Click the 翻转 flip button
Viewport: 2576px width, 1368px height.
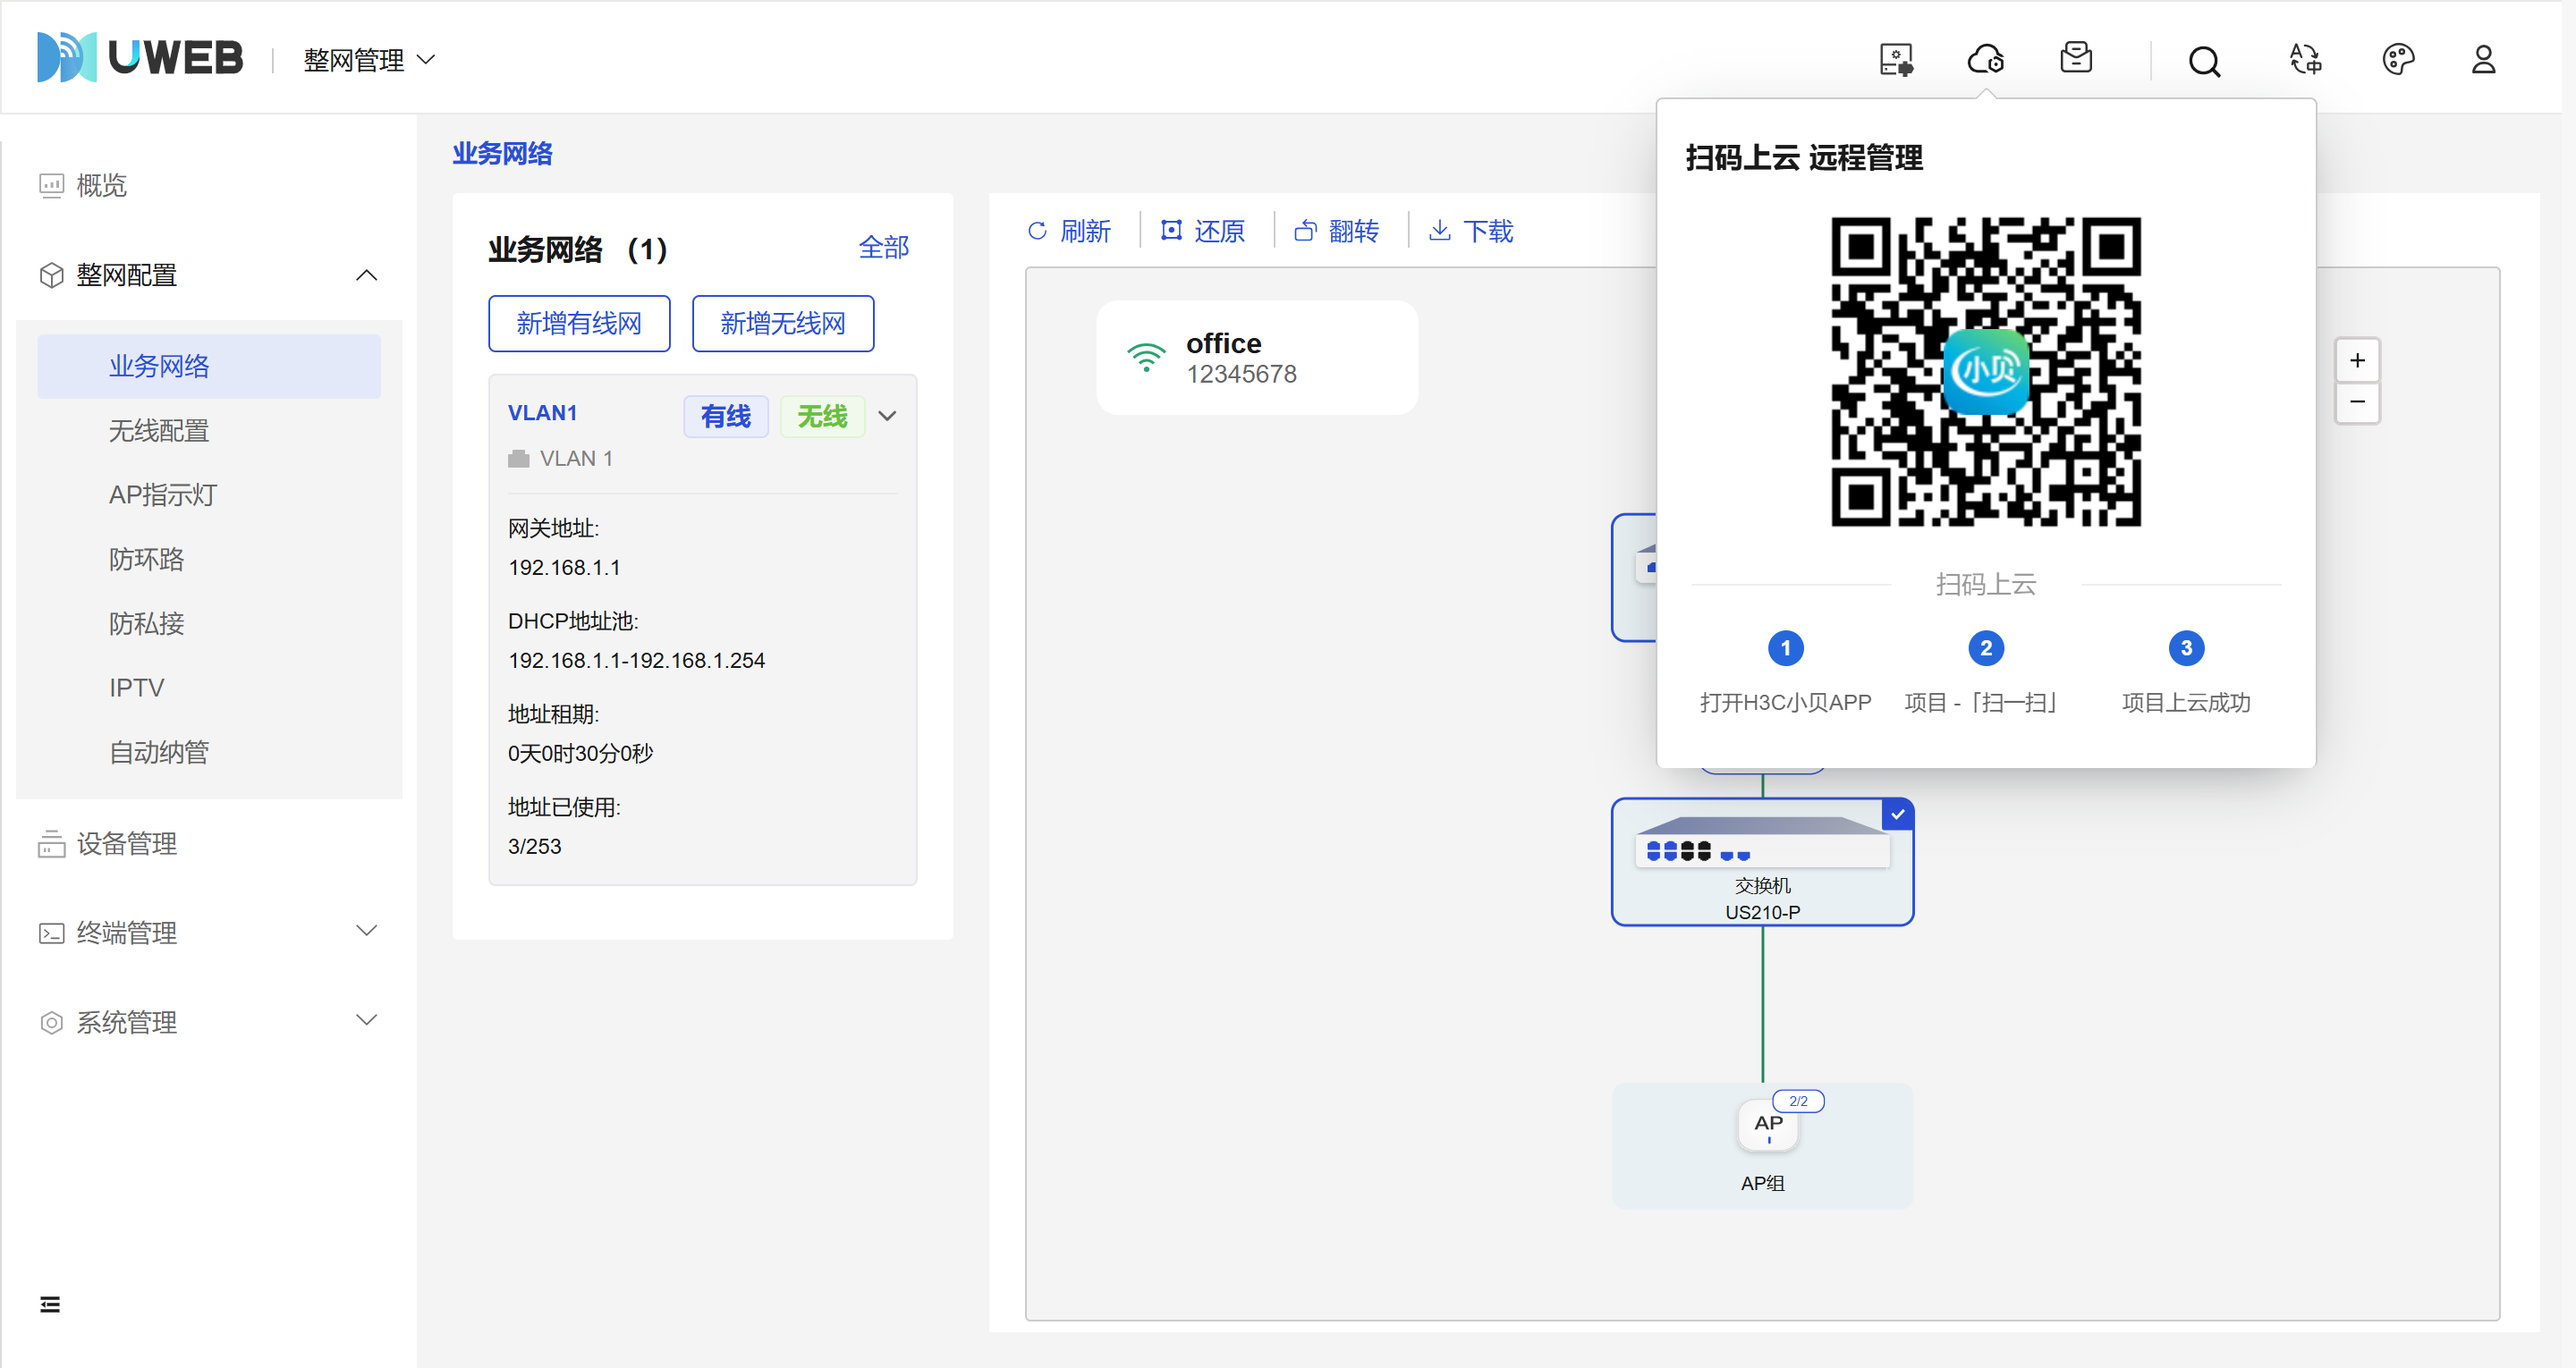pyautogui.click(x=1337, y=231)
